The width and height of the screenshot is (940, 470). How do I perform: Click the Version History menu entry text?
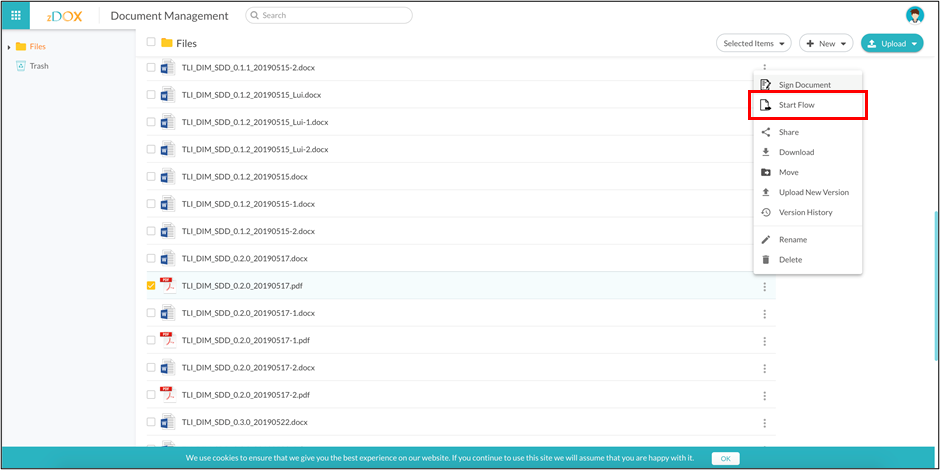pos(806,212)
